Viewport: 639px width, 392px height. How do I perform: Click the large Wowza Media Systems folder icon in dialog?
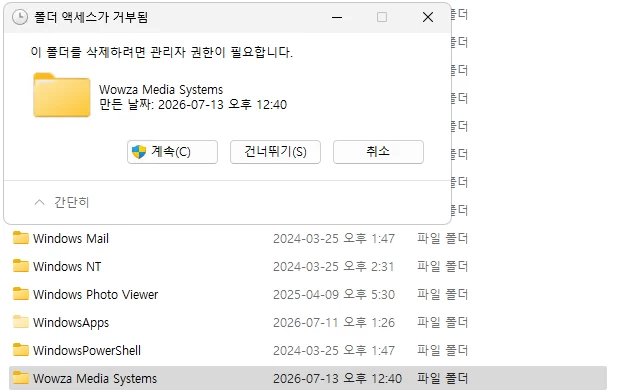click(x=62, y=95)
